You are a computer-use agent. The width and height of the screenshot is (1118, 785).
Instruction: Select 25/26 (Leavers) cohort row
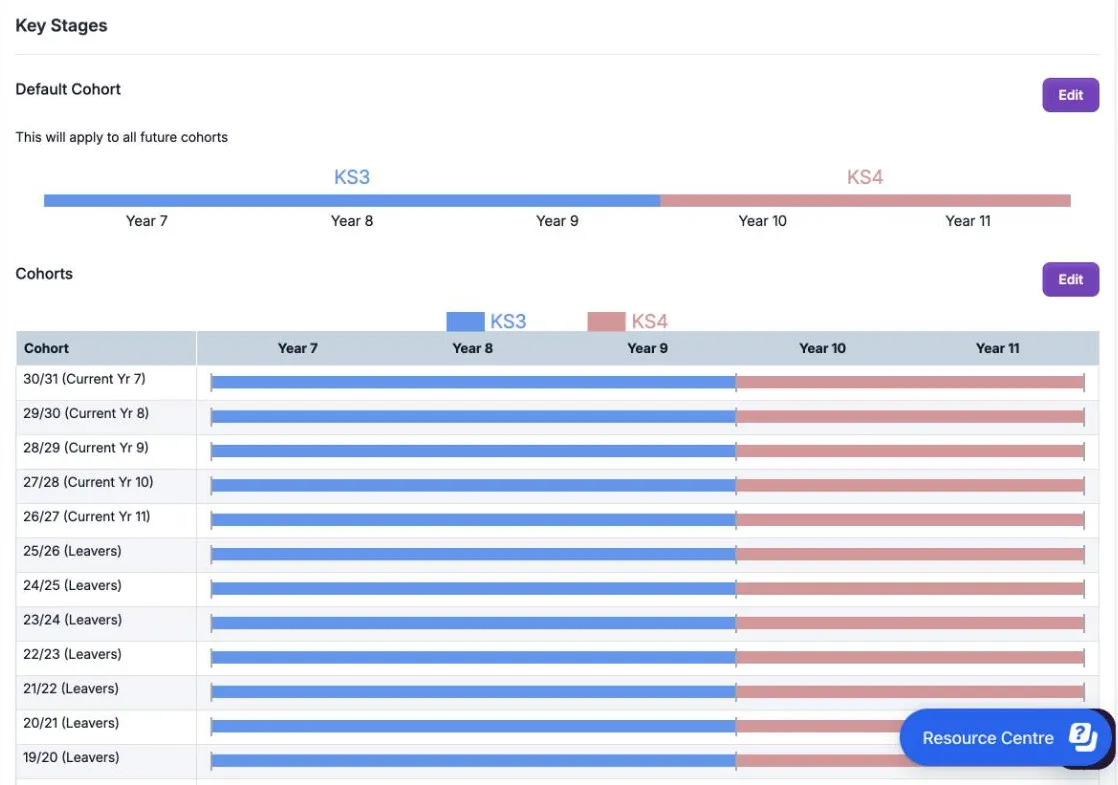[557, 555]
